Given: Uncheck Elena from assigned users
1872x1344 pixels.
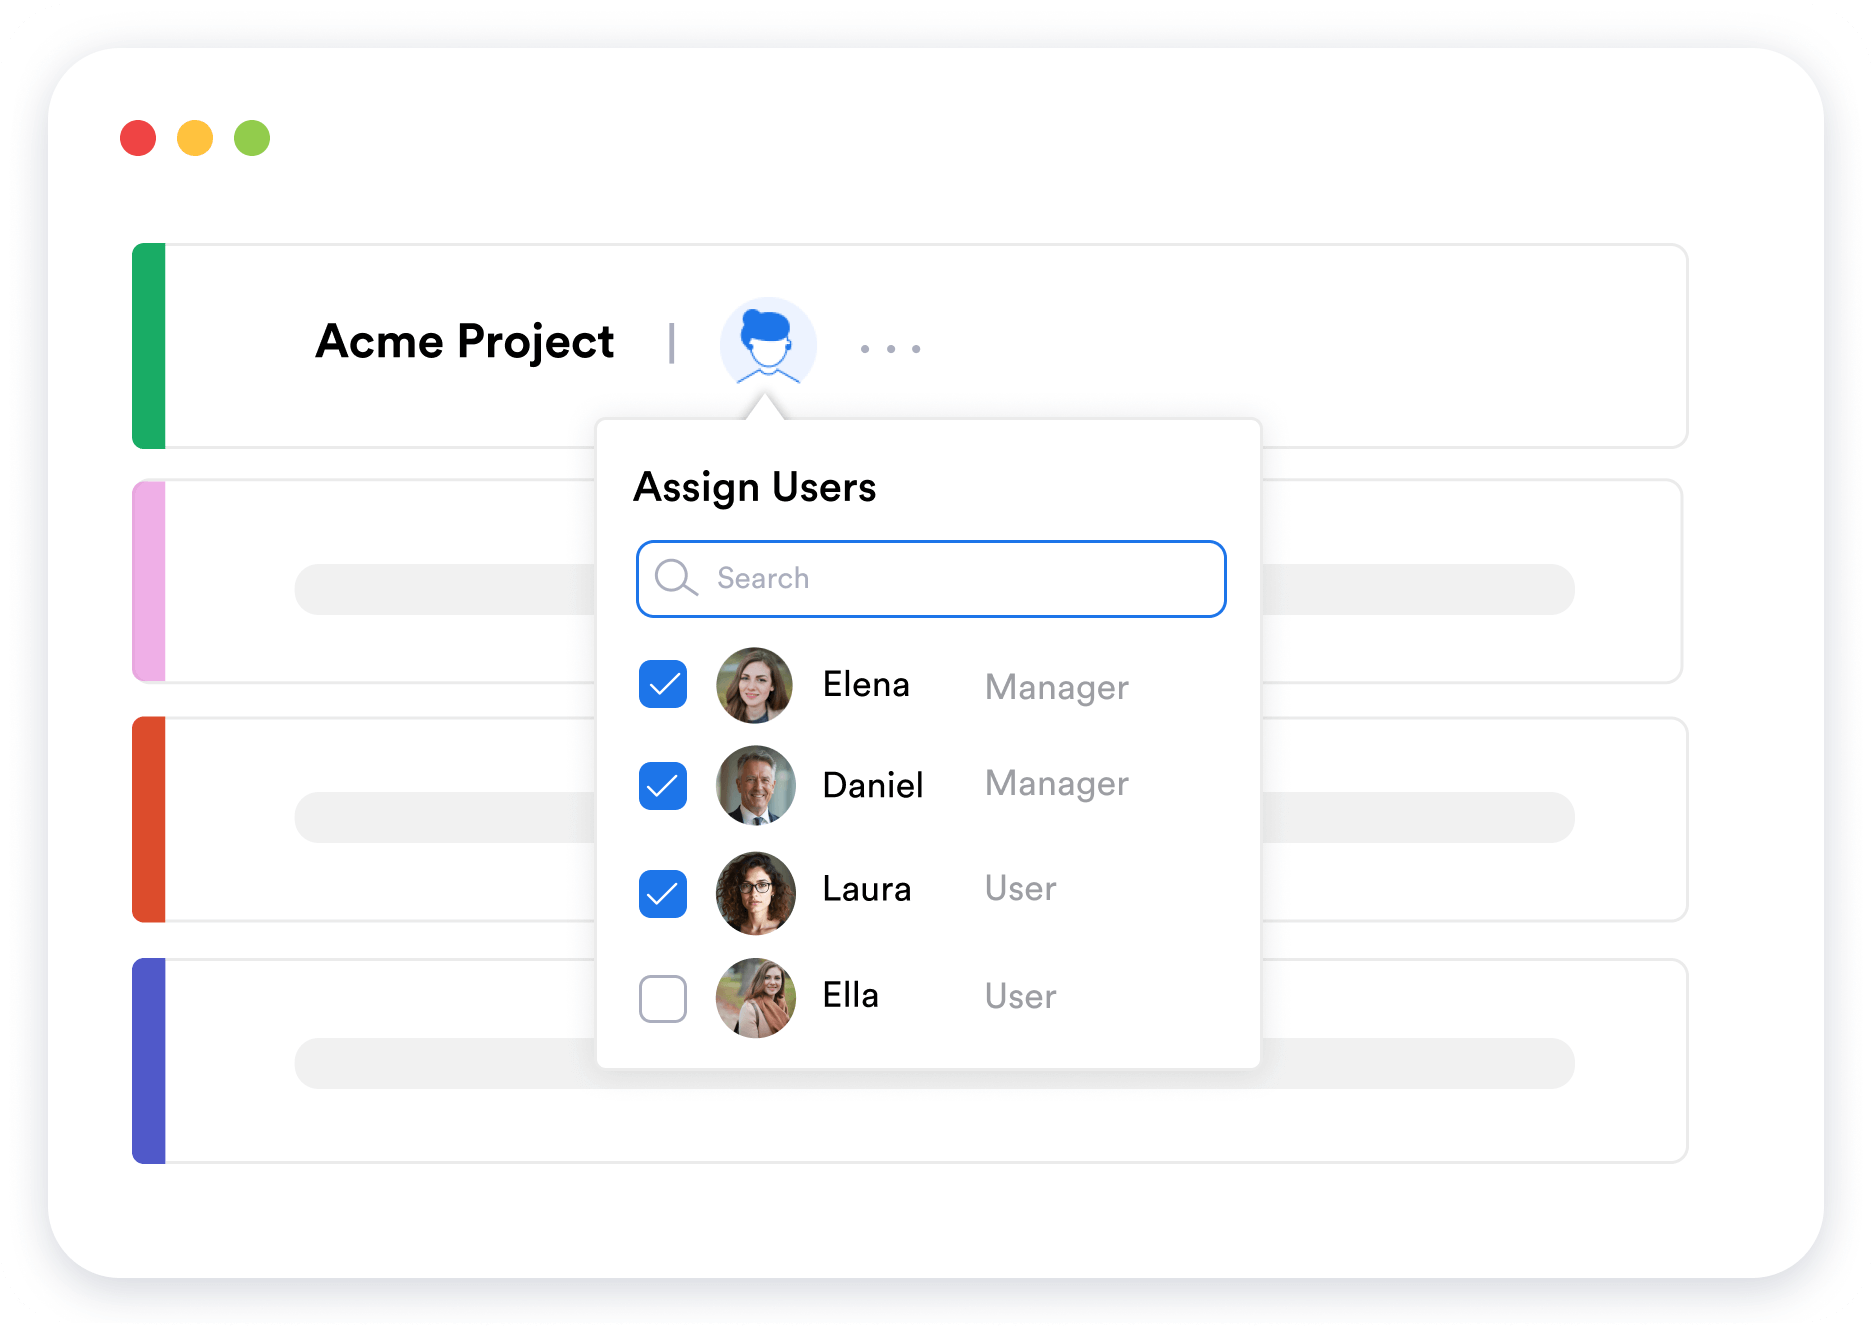Looking at the screenshot, I should tap(662, 686).
